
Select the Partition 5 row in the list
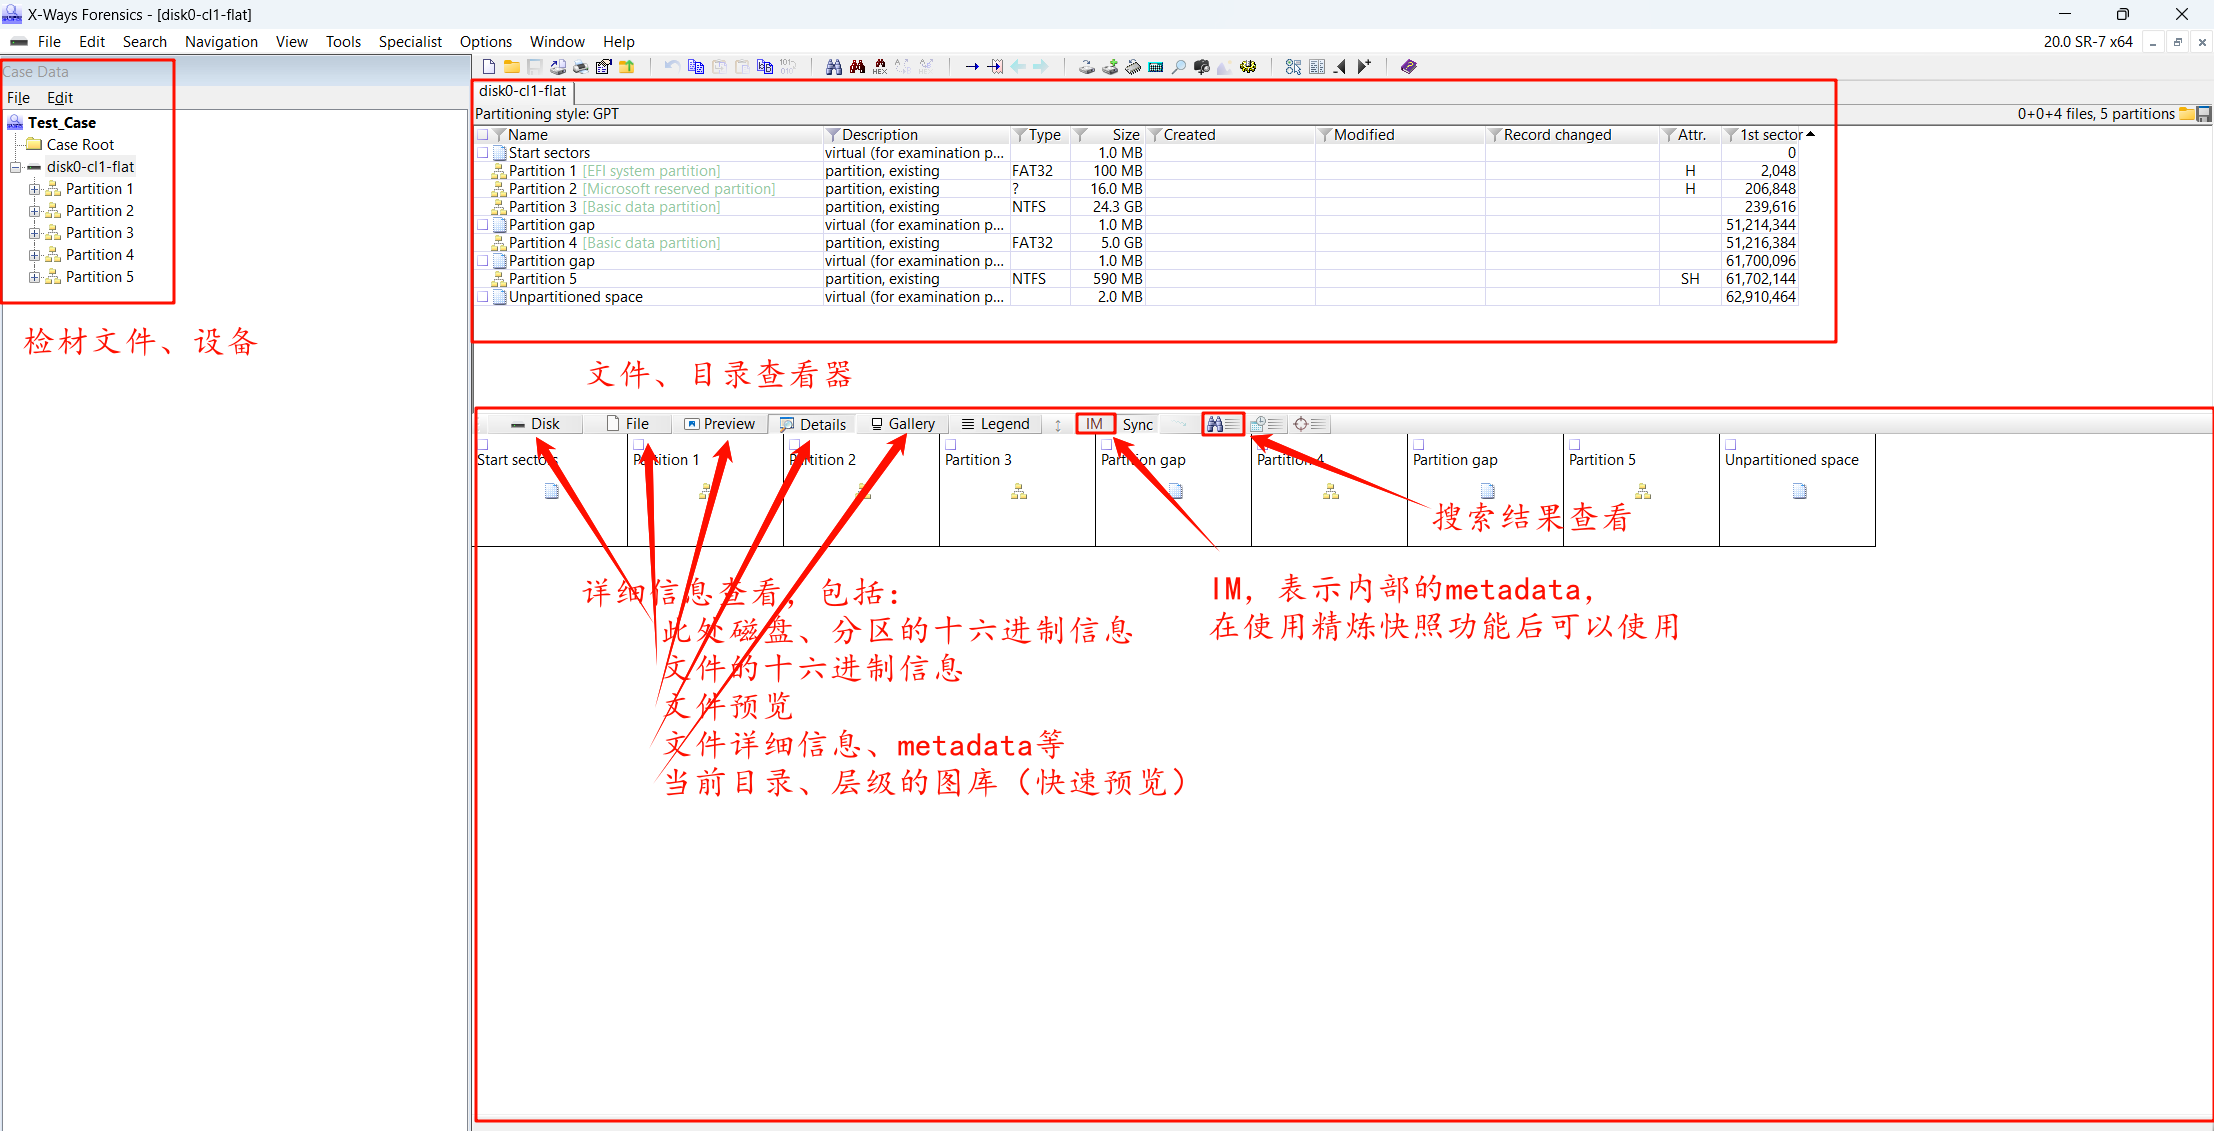pyautogui.click(x=1137, y=279)
